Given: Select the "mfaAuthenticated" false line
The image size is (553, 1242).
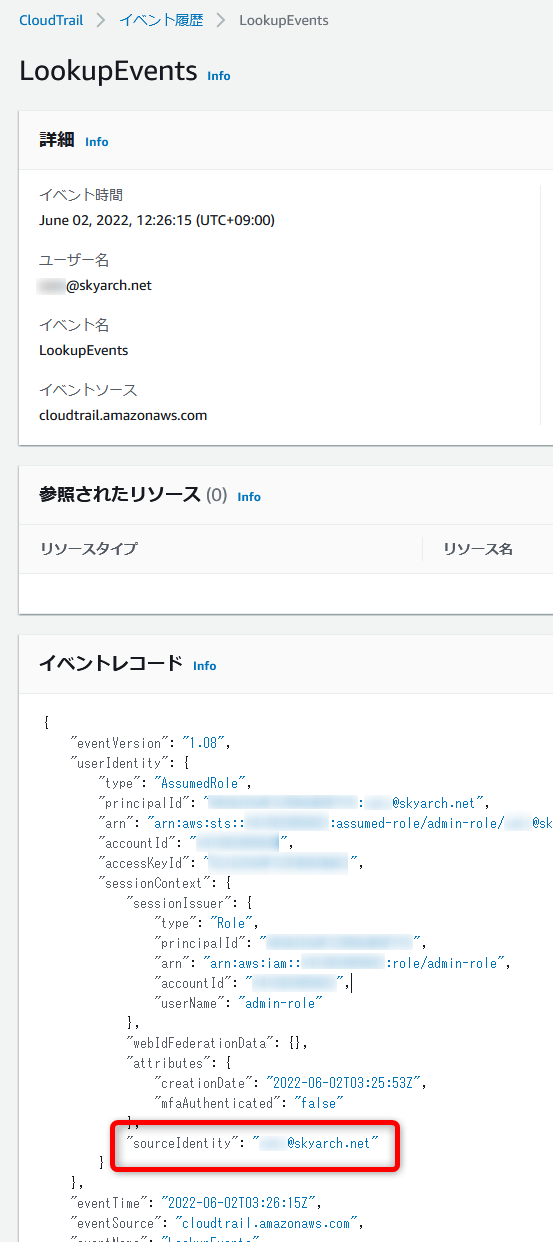Looking at the screenshot, I should click(x=248, y=1103).
